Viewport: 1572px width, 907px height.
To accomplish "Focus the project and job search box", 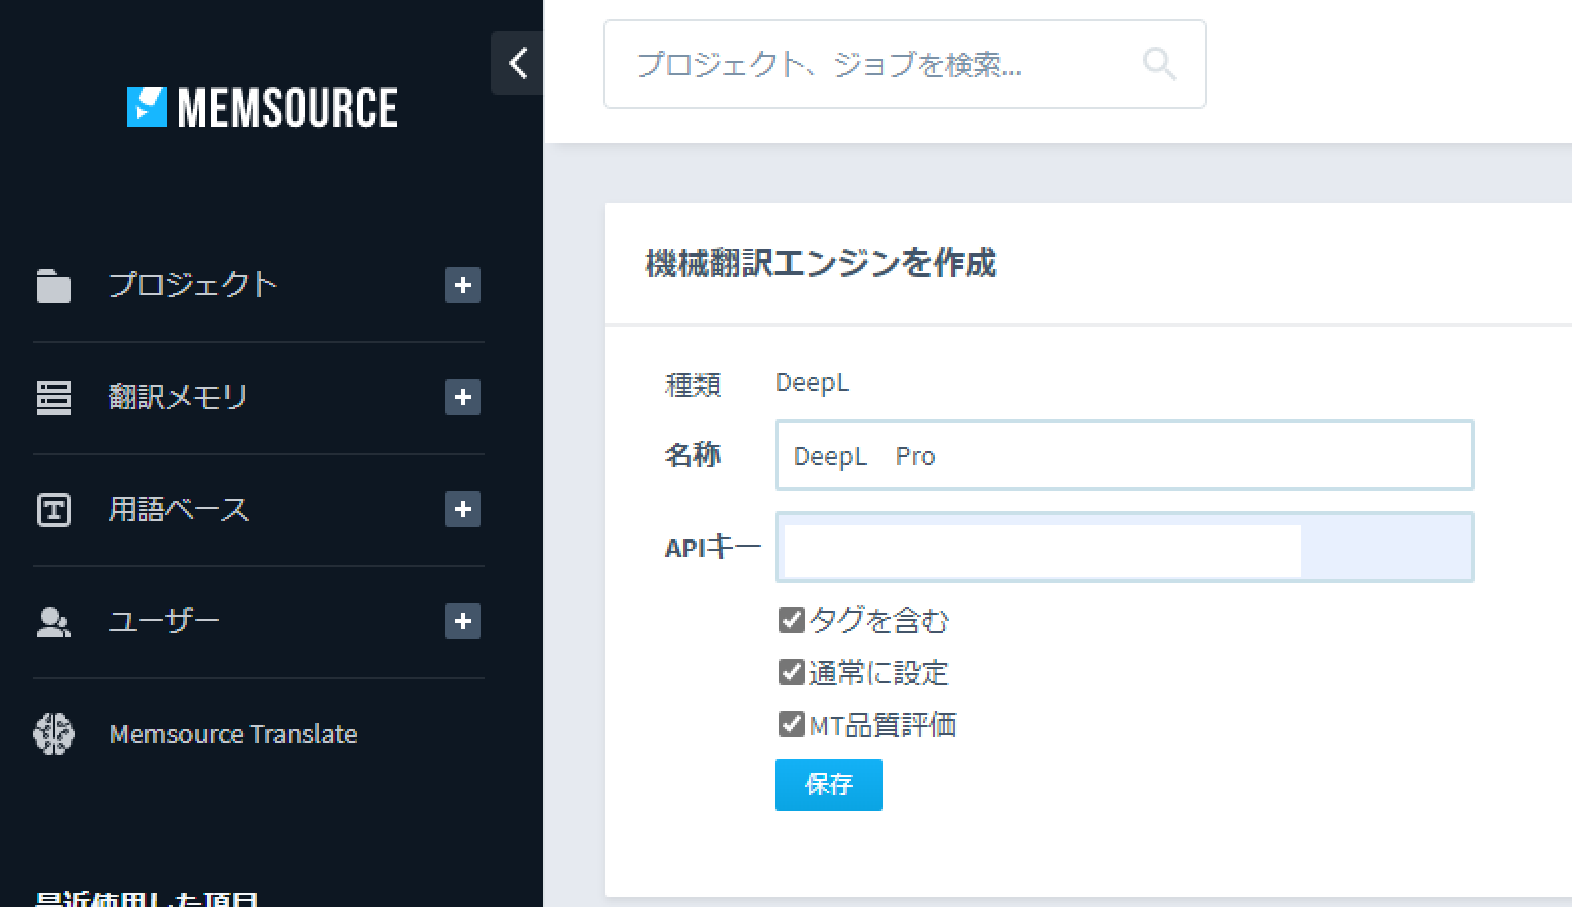I will (880, 65).
